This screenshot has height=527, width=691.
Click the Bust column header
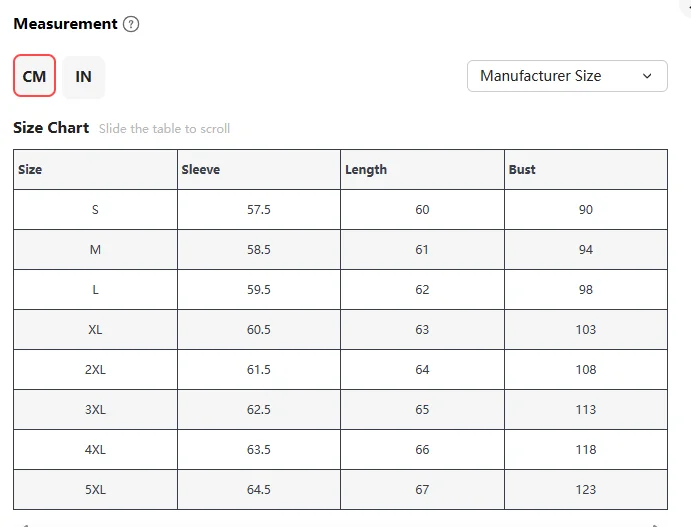point(522,170)
